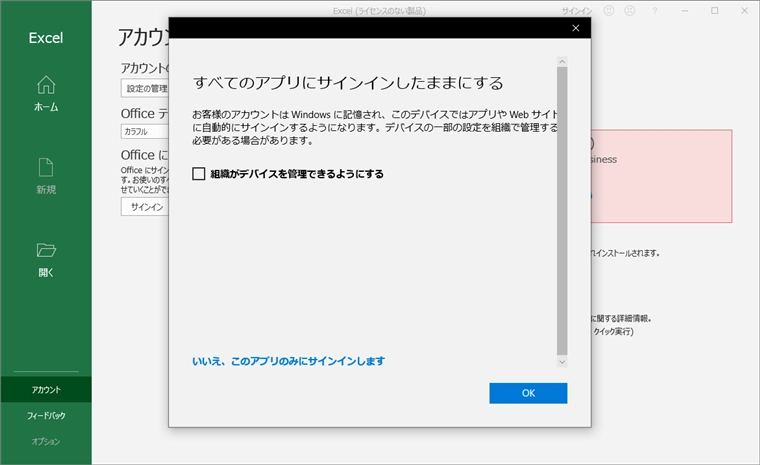The height and width of the screenshot is (465, 760).
Task: Click the smiley face feedback icon
Action: coord(609,11)
